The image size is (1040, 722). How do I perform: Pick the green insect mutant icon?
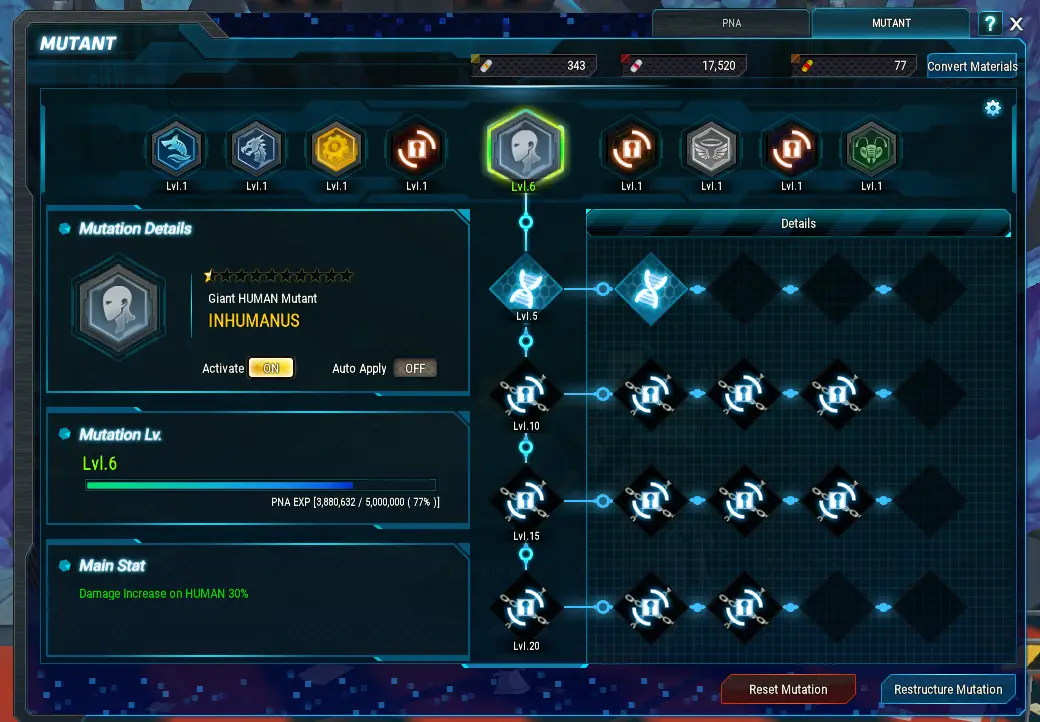[872, 149]
